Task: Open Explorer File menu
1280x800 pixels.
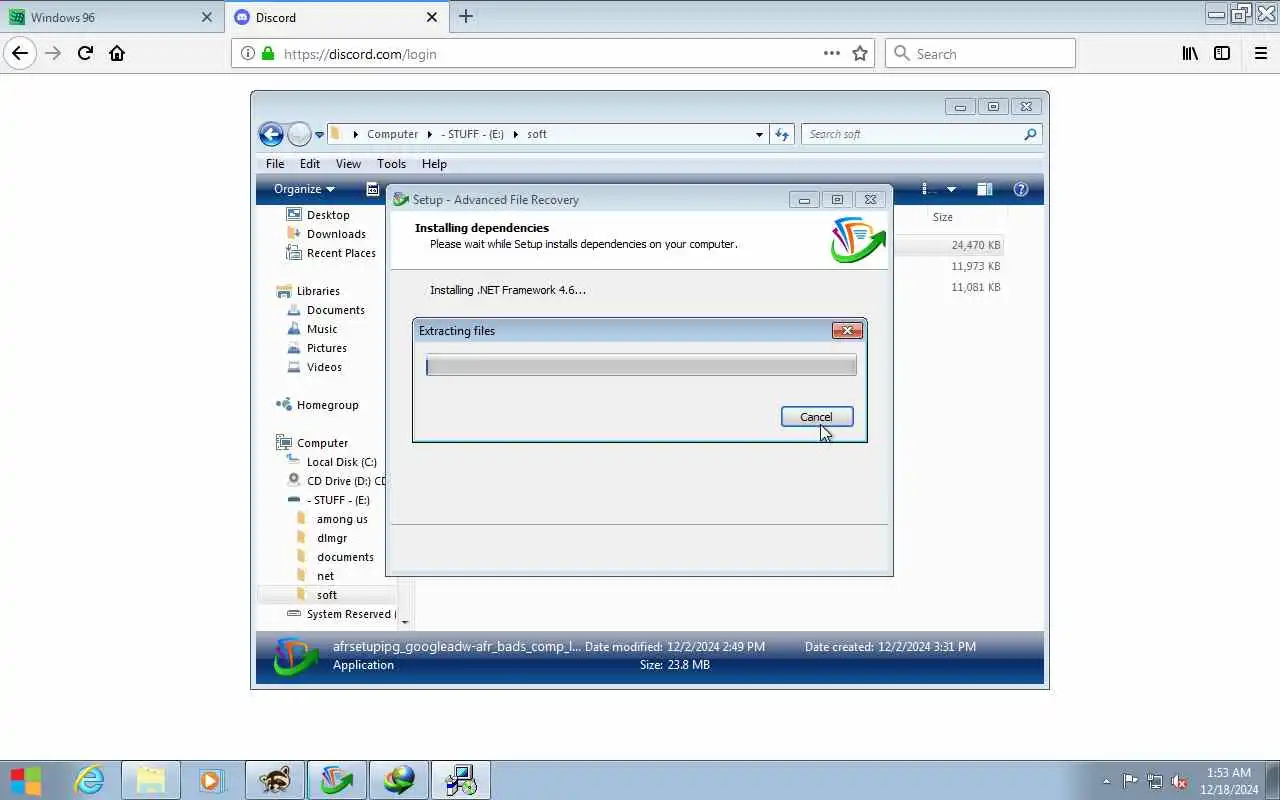Action: point(275,164)
